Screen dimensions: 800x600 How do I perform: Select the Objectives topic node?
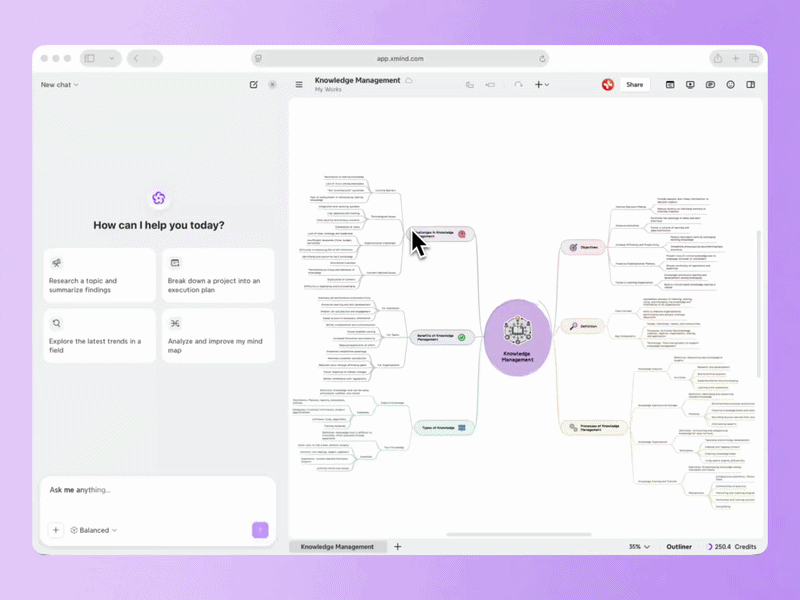(x=583, y=247)
